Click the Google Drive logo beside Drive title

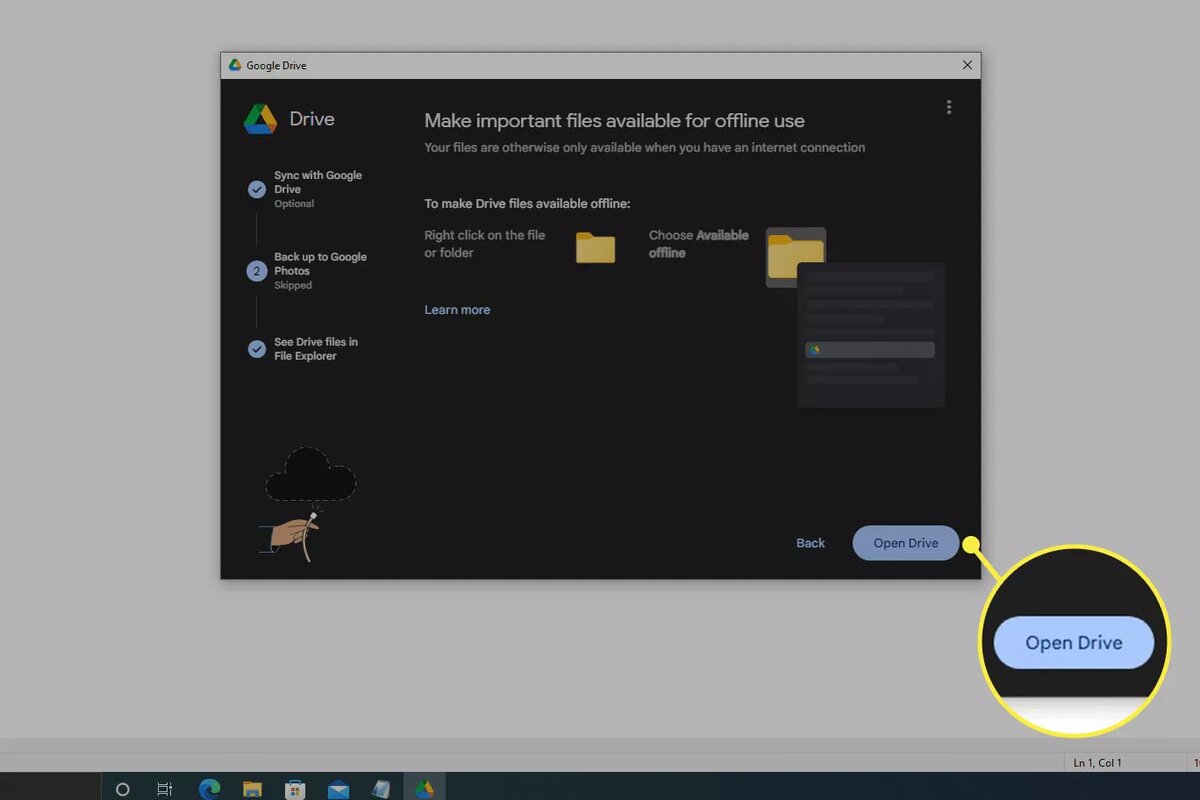coord(260,119)
